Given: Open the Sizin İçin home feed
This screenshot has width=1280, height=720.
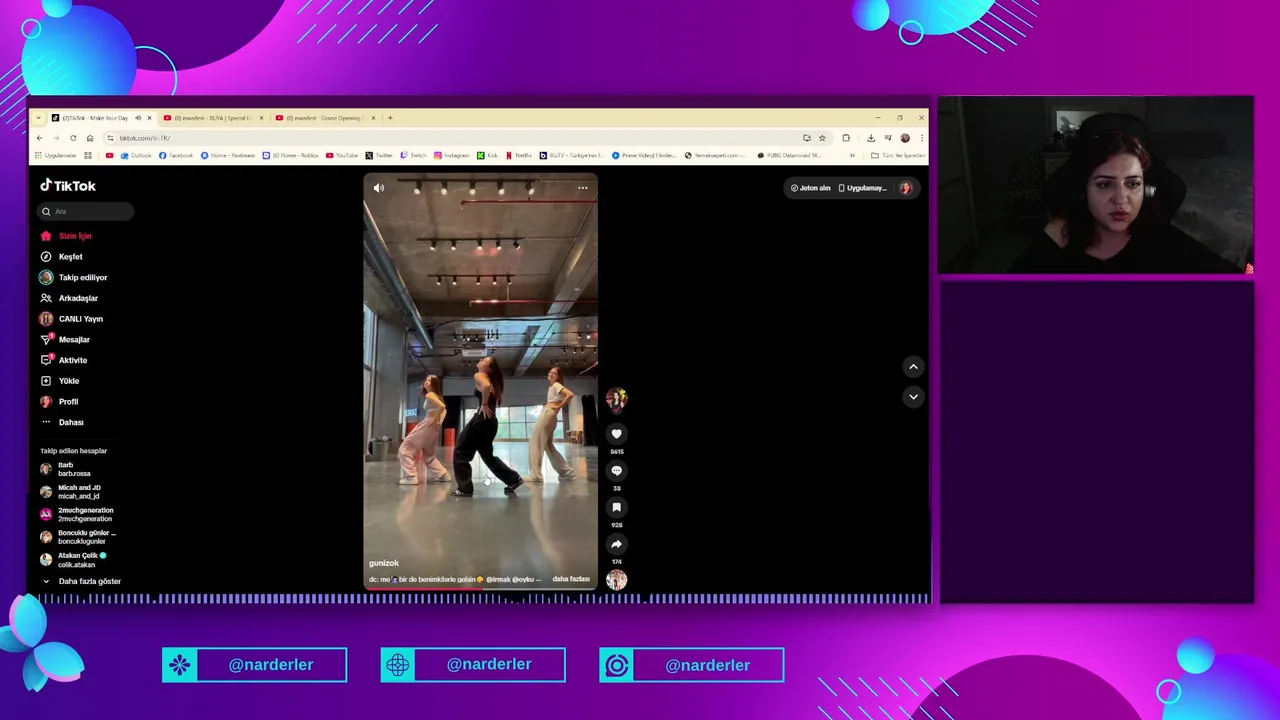Looking at the screenshot, I should pyautogui.click(x=66, y=236).
